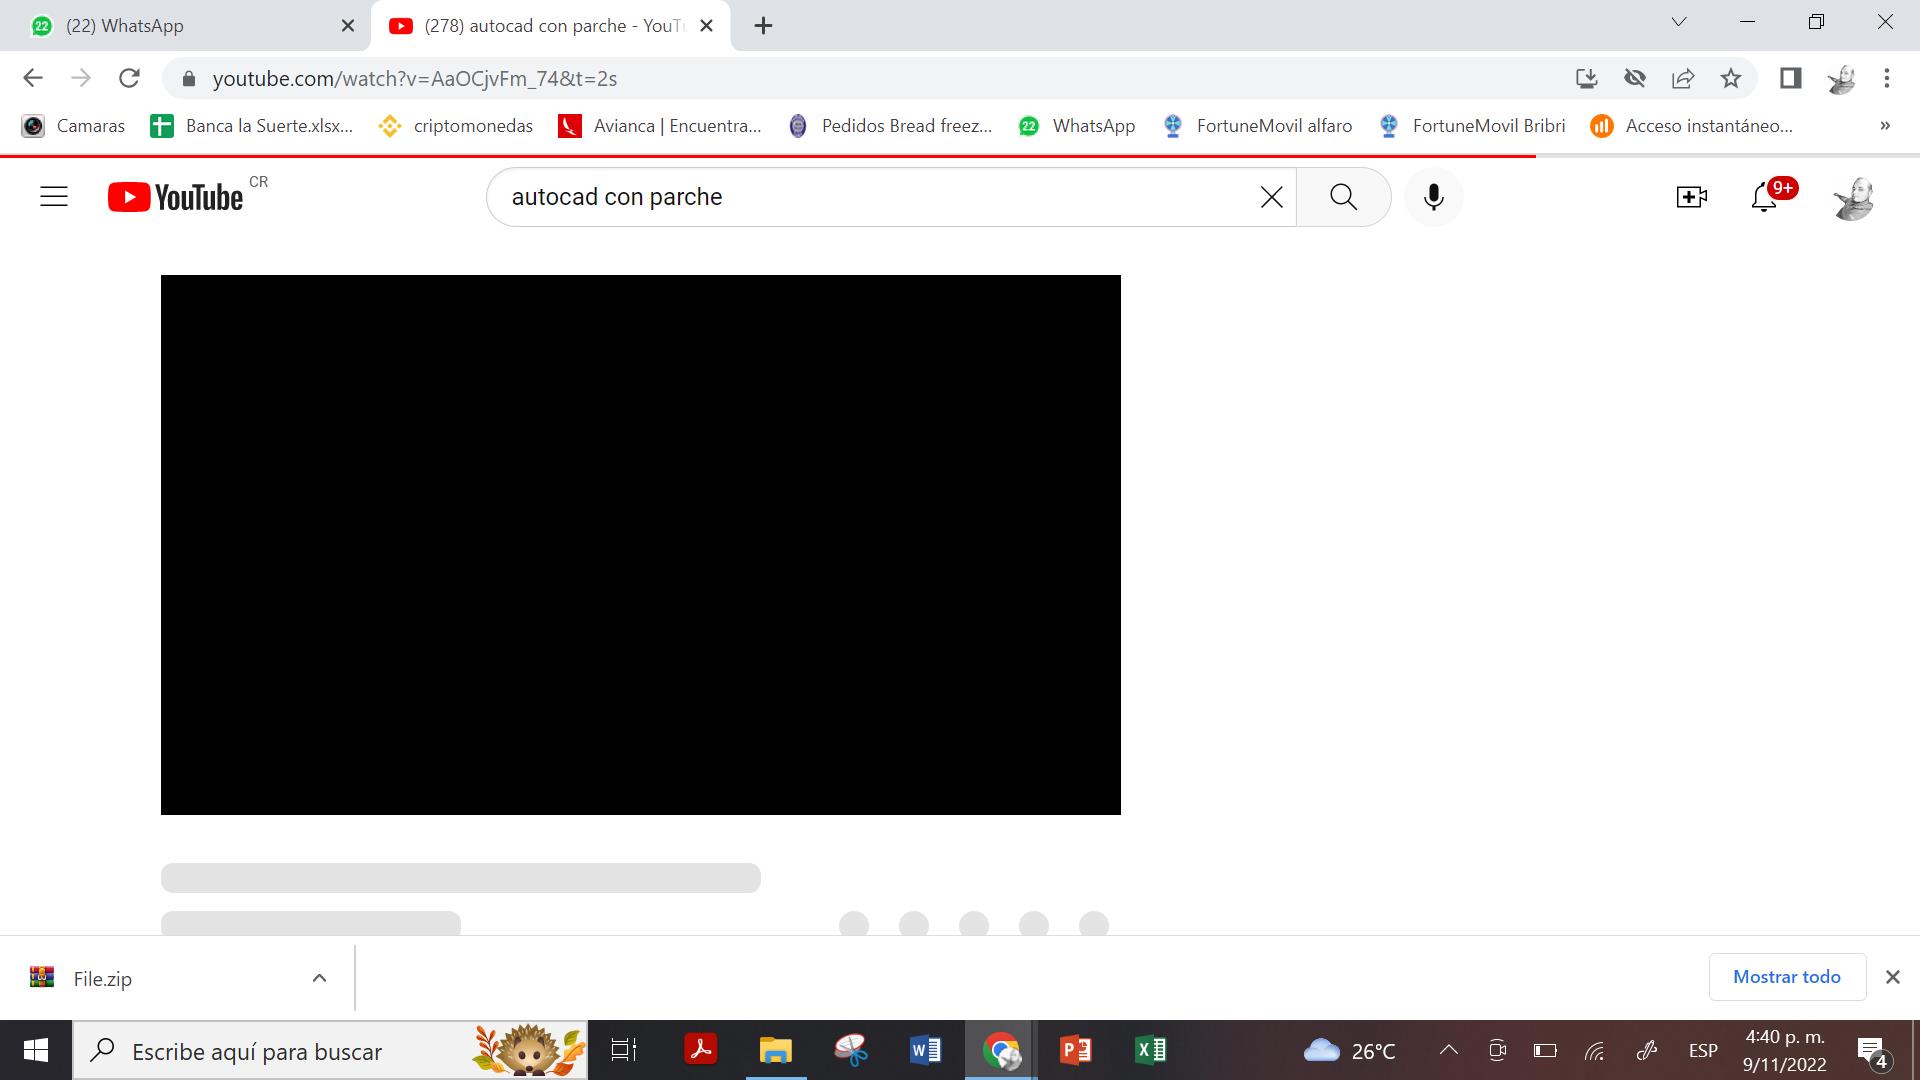The height and width of the screenshot is (1080, 1920).
Task: Open the Avianca bookmark
Action: (660, 126)
